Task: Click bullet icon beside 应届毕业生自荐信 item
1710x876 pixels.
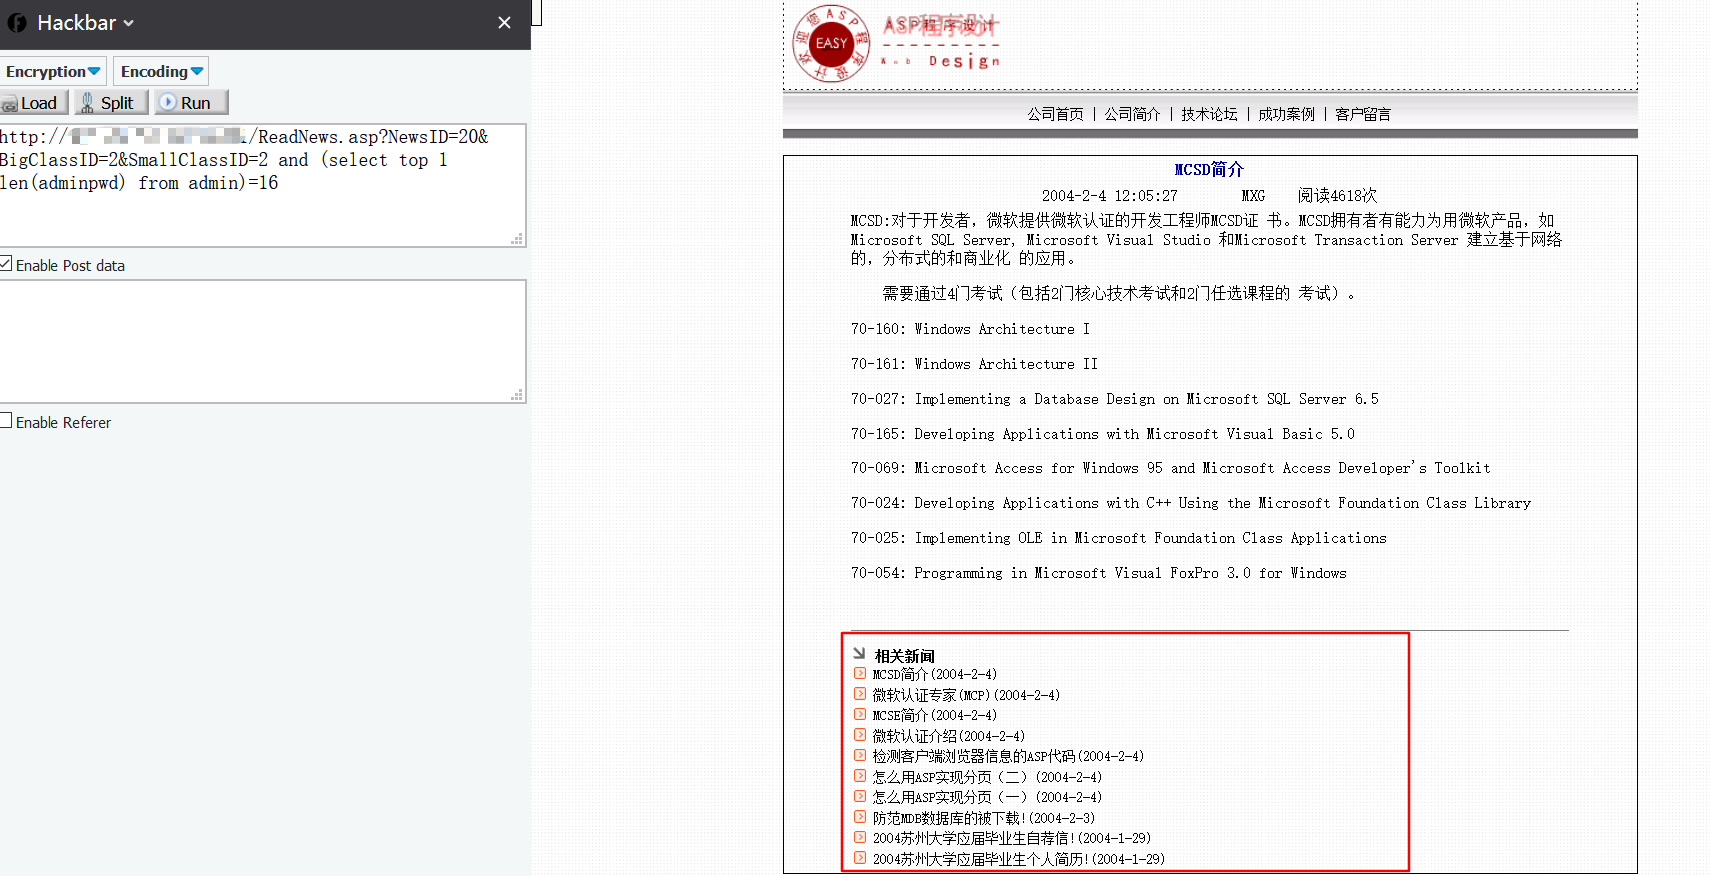Action: point(860,837)
